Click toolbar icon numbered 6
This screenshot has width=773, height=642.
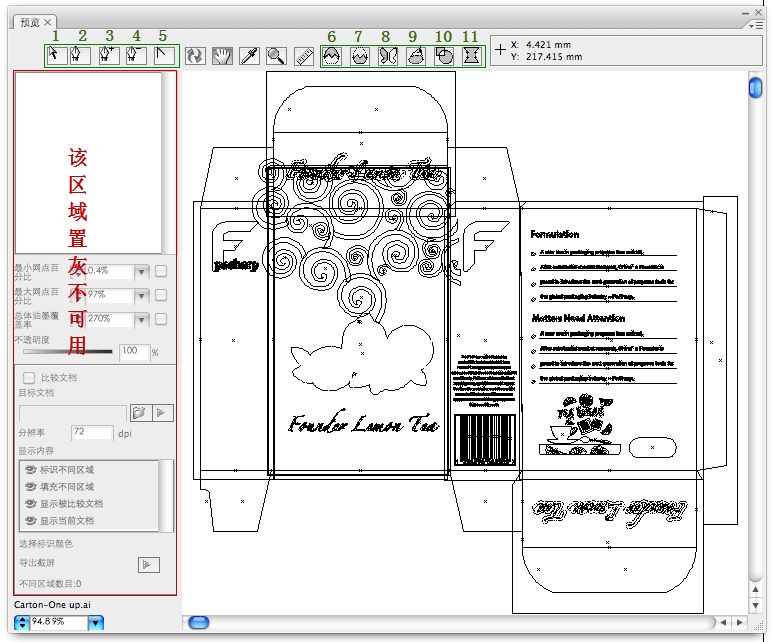(332, 57)
